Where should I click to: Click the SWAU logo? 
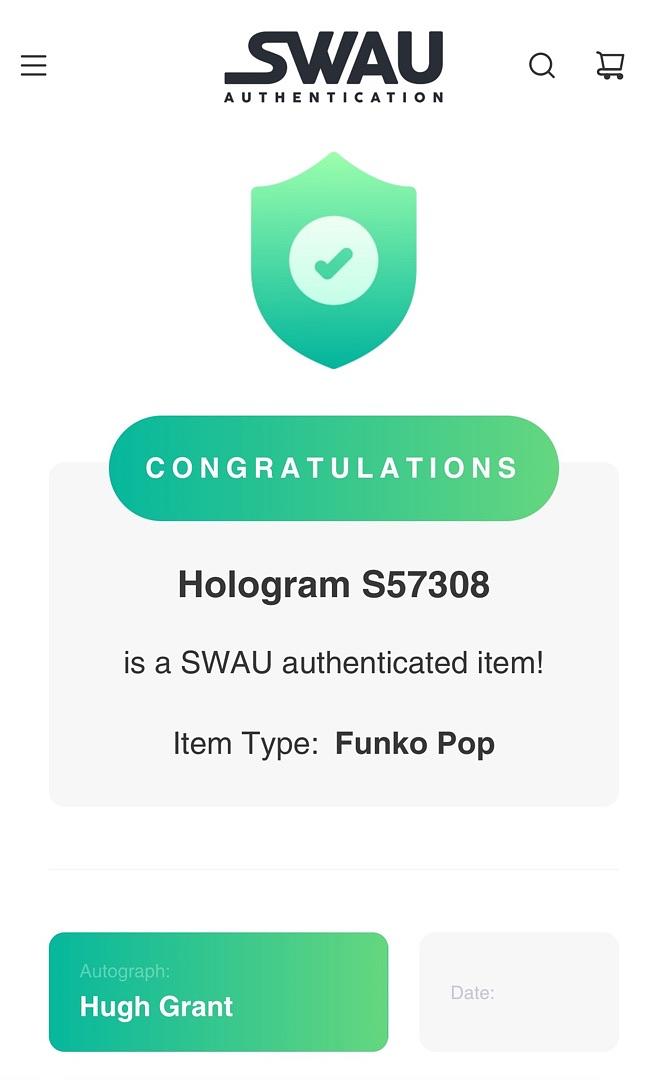coord(334,67)
